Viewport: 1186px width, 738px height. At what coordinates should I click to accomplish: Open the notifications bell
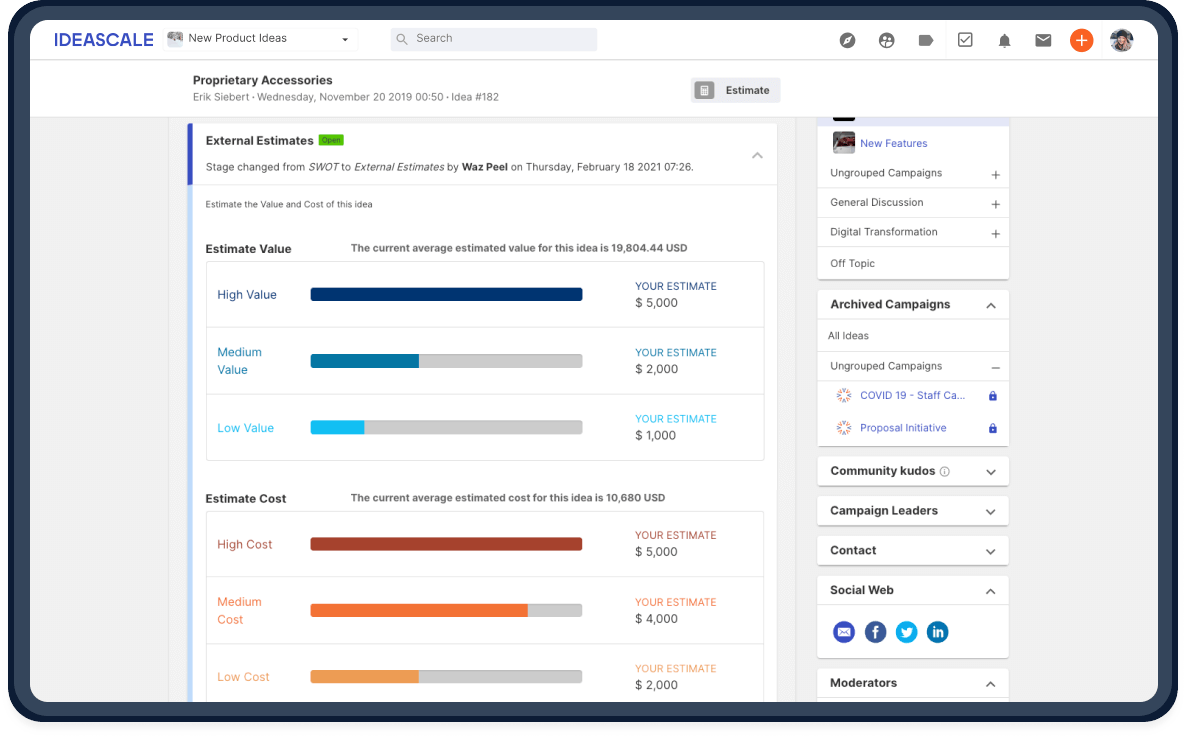point(1004,41)
